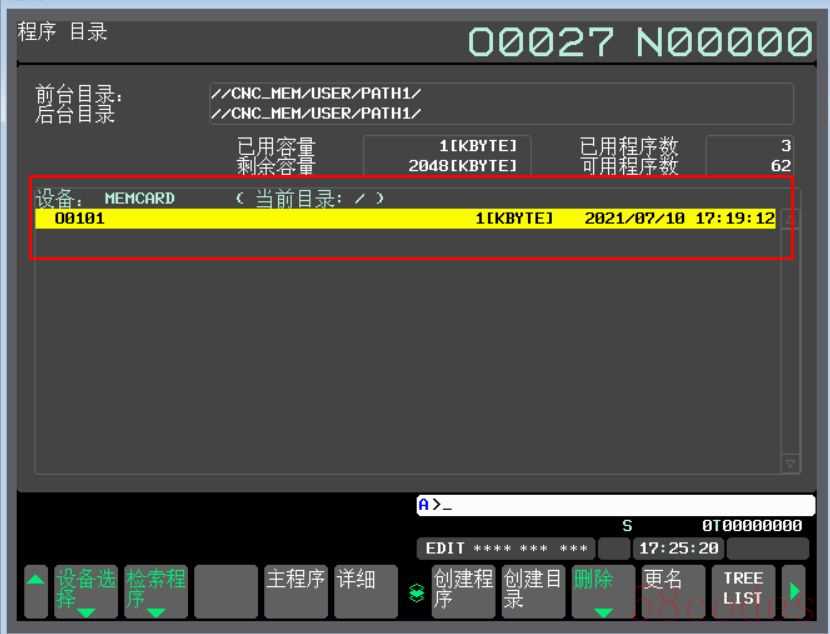Click the 当前目录 current directory label
The height and width of the screenshot is (634, 830).
click(299, 198)
